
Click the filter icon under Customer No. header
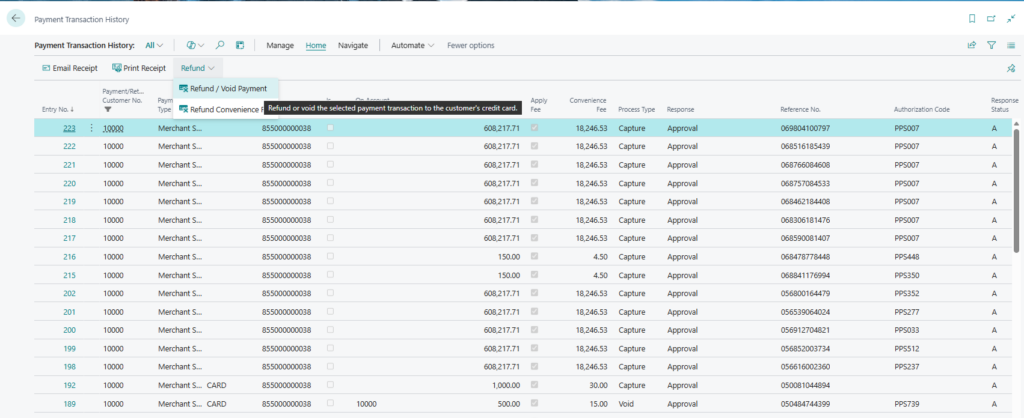tap(108, 110)
